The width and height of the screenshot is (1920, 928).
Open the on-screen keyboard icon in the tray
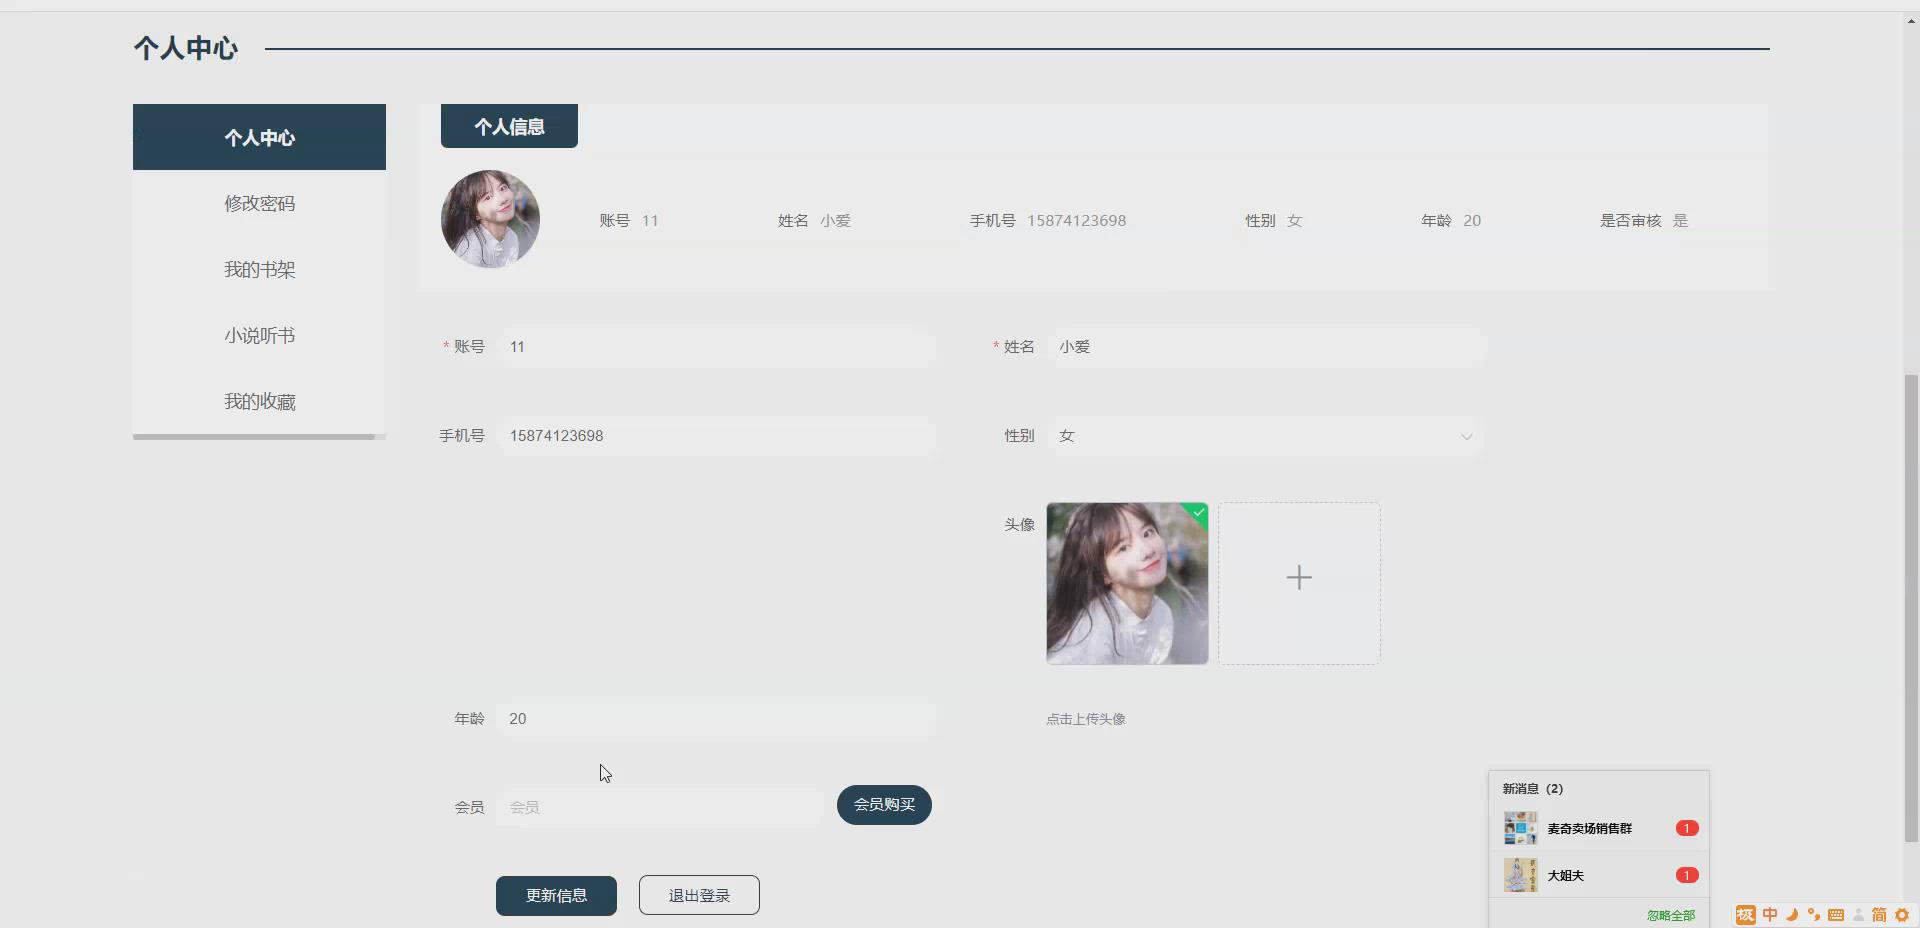pyautogui.click(x=1836, y=915)
